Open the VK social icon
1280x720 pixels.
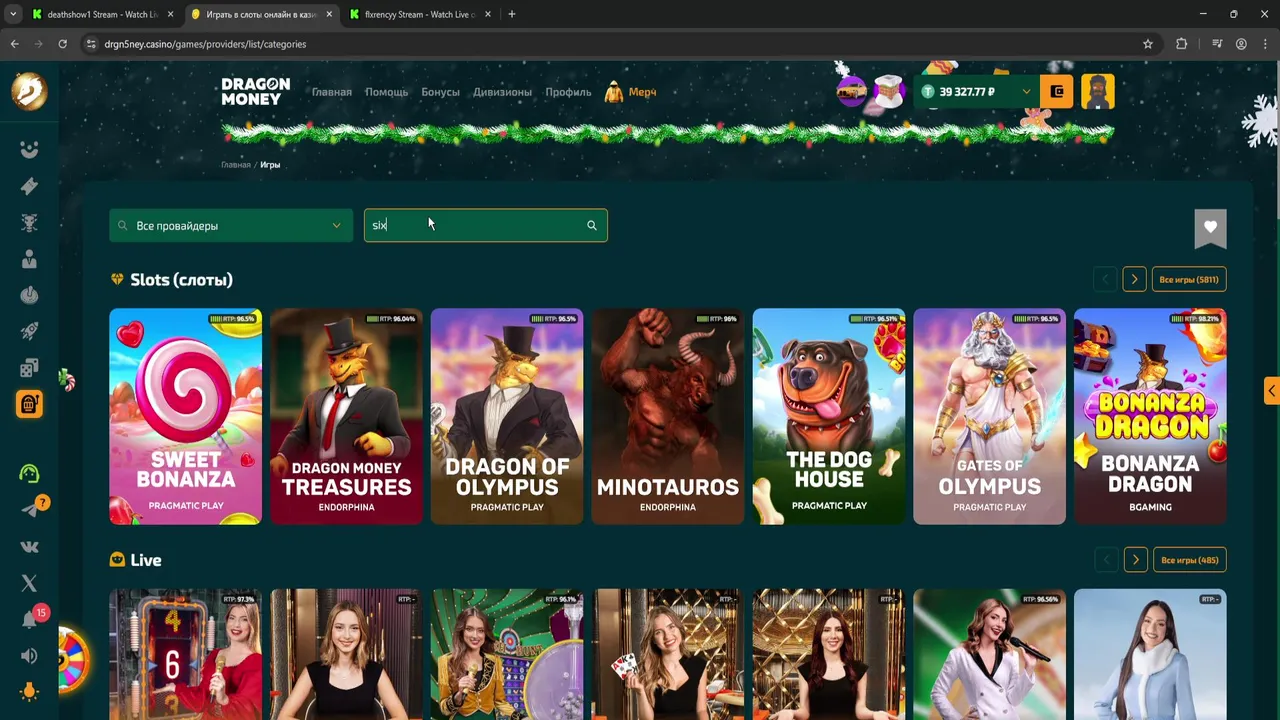click(29, 547)
